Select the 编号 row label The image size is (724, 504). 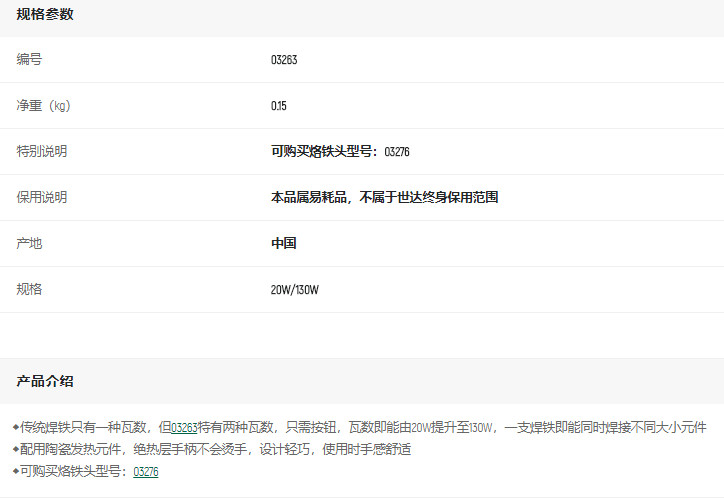pos(29,60)
